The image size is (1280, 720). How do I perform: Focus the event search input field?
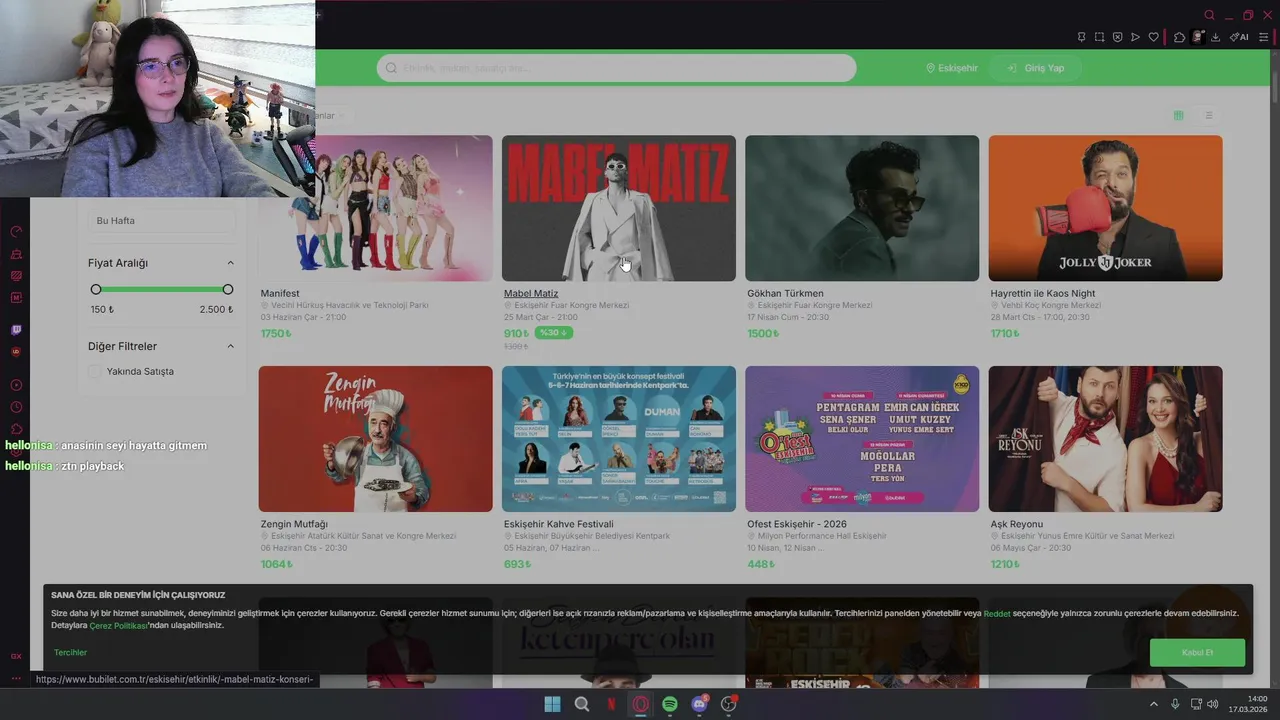(x=616, y=68)
